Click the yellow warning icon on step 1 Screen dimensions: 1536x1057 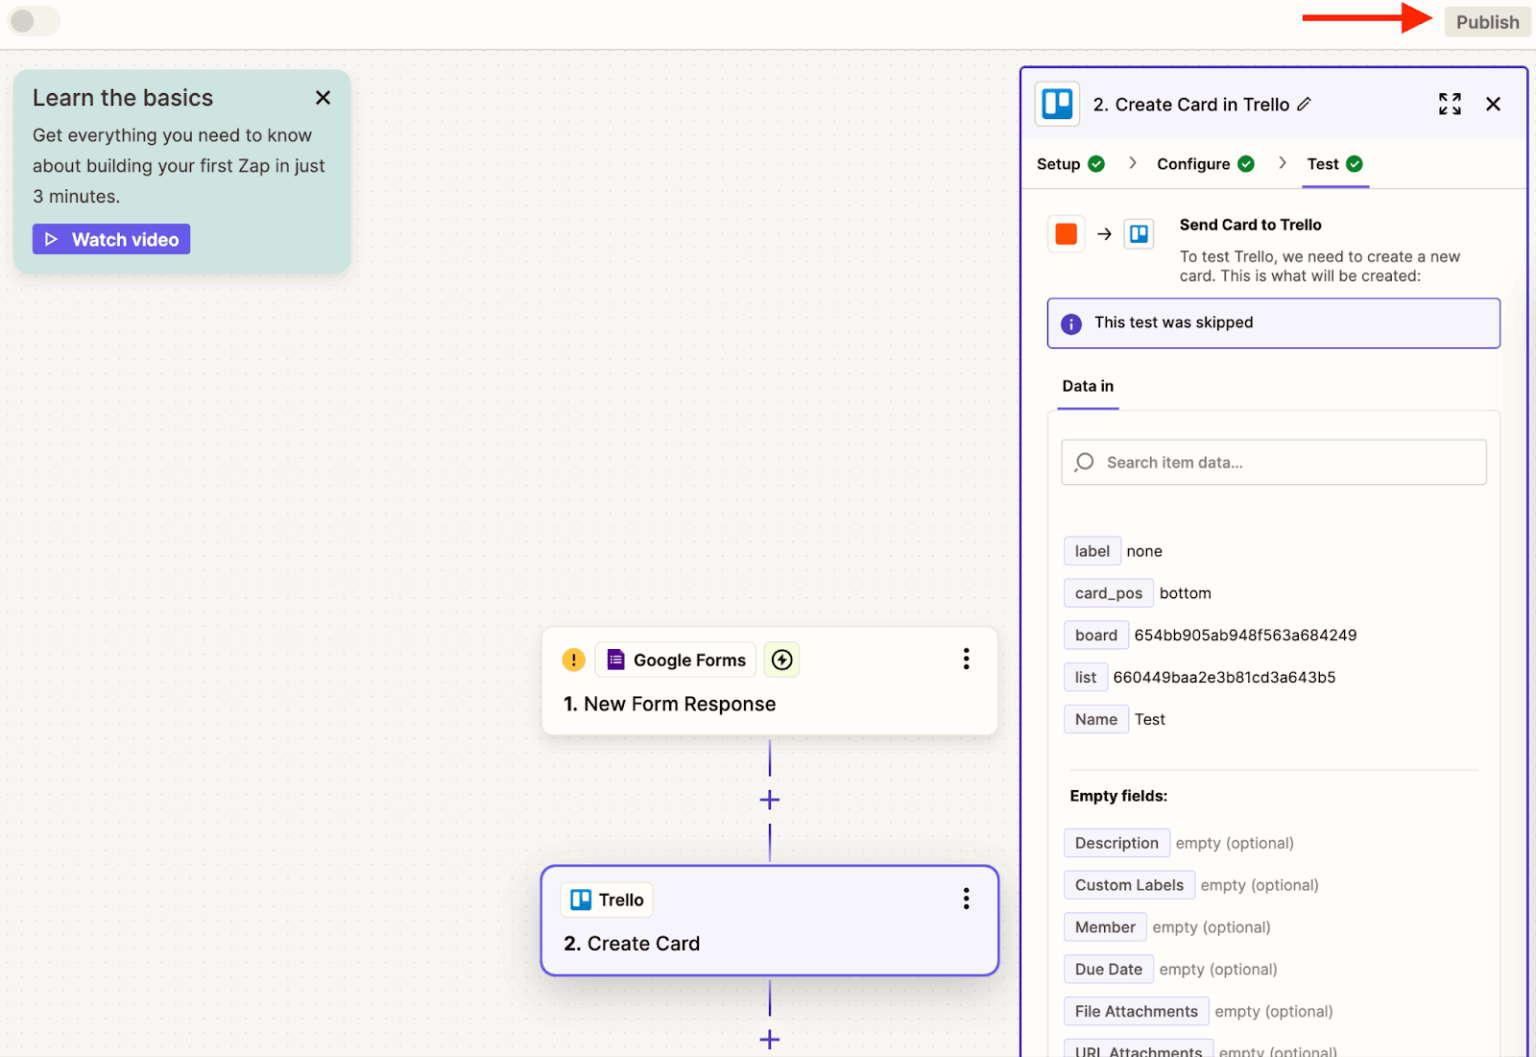click(x=573, y=660)
